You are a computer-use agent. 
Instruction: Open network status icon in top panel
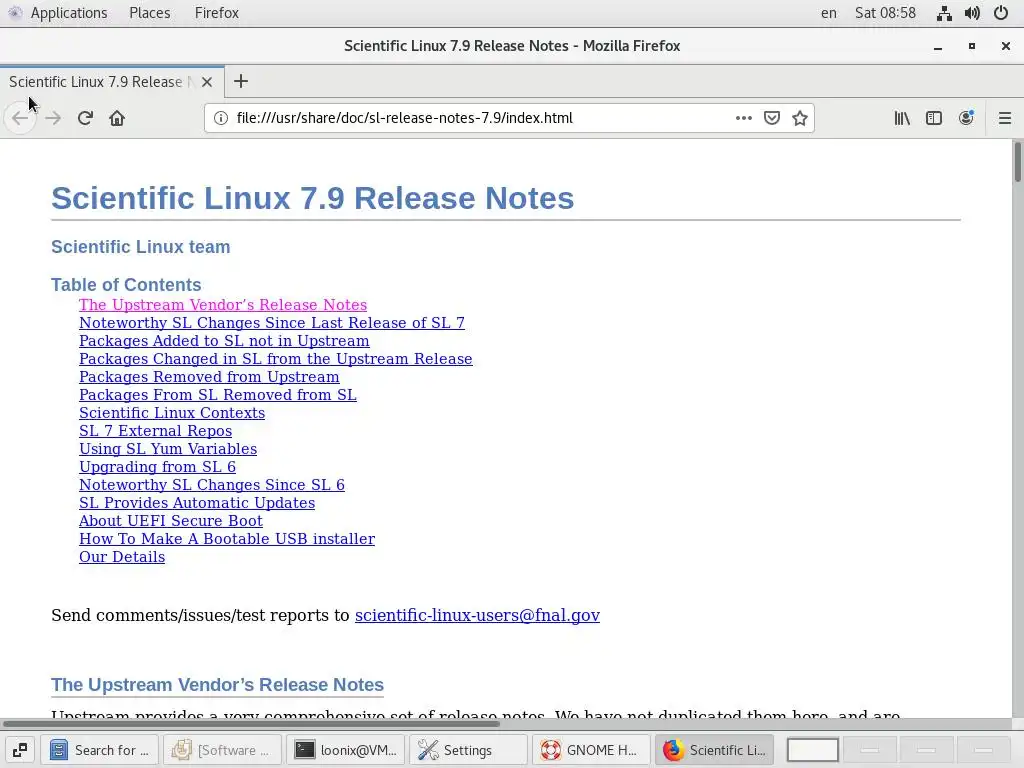[x=944, y=13]
